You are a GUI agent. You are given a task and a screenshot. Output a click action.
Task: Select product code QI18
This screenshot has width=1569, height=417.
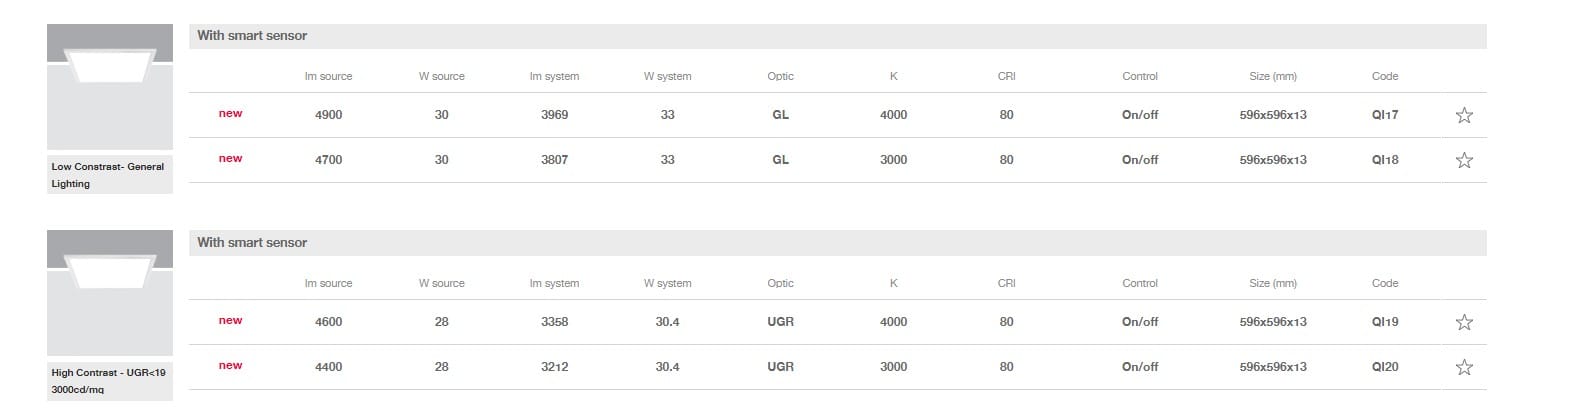(1385, 160)
